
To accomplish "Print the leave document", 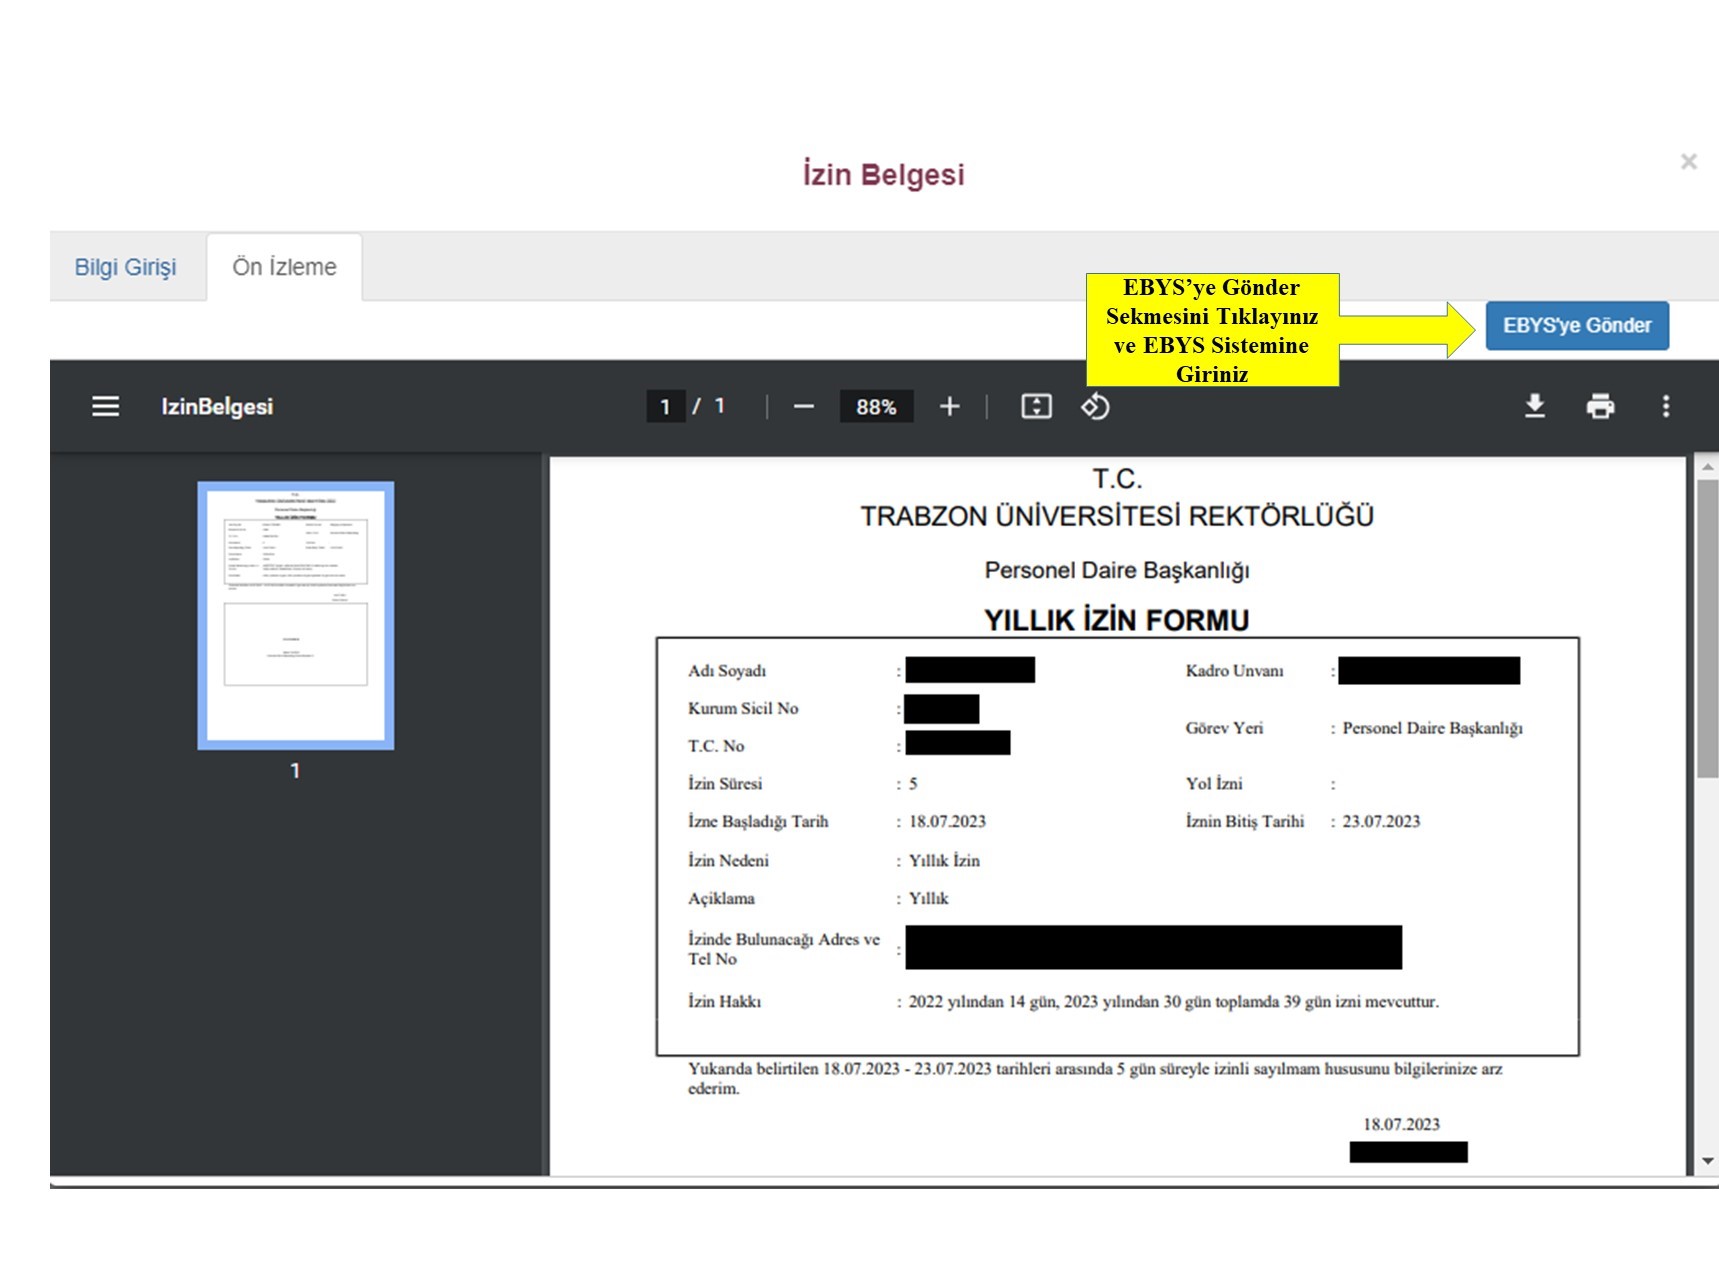I will (1600, 406).
